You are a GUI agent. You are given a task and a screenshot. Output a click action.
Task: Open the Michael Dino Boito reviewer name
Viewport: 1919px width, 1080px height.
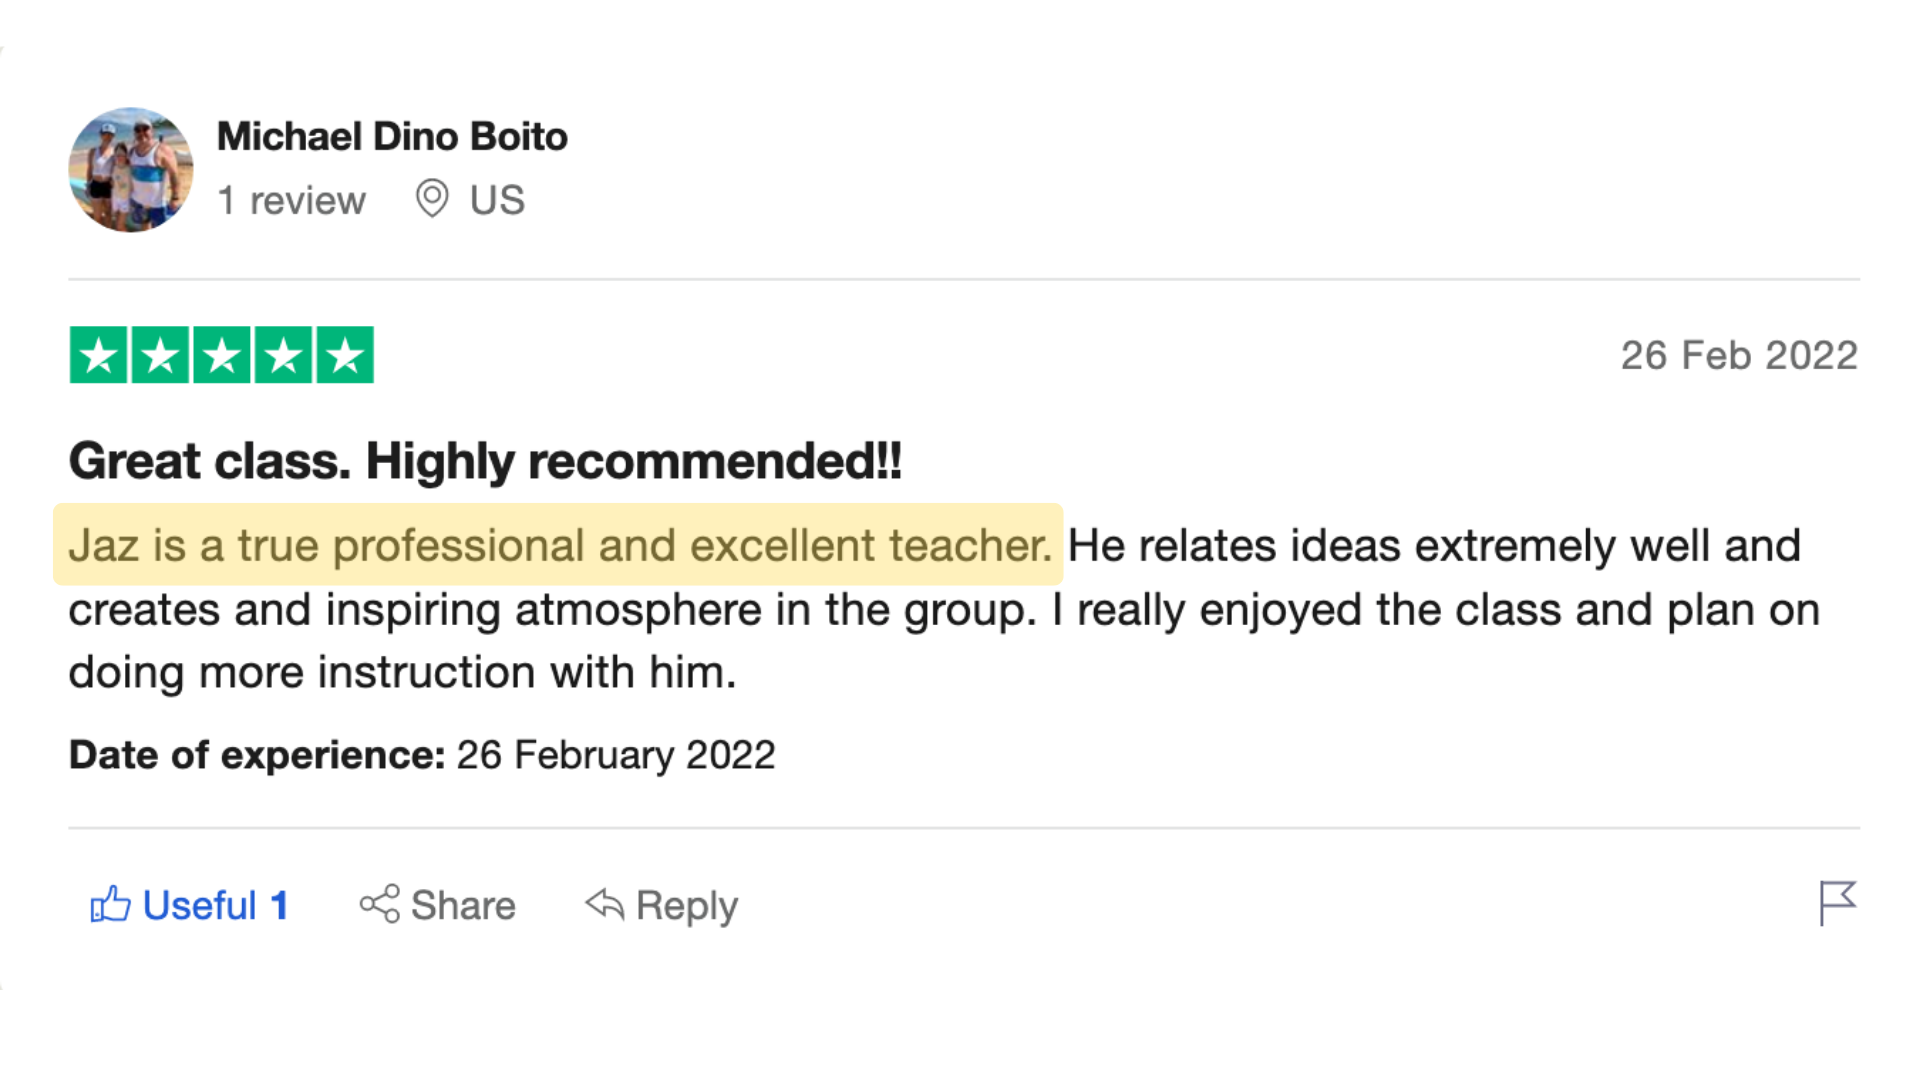pos(392,136)
